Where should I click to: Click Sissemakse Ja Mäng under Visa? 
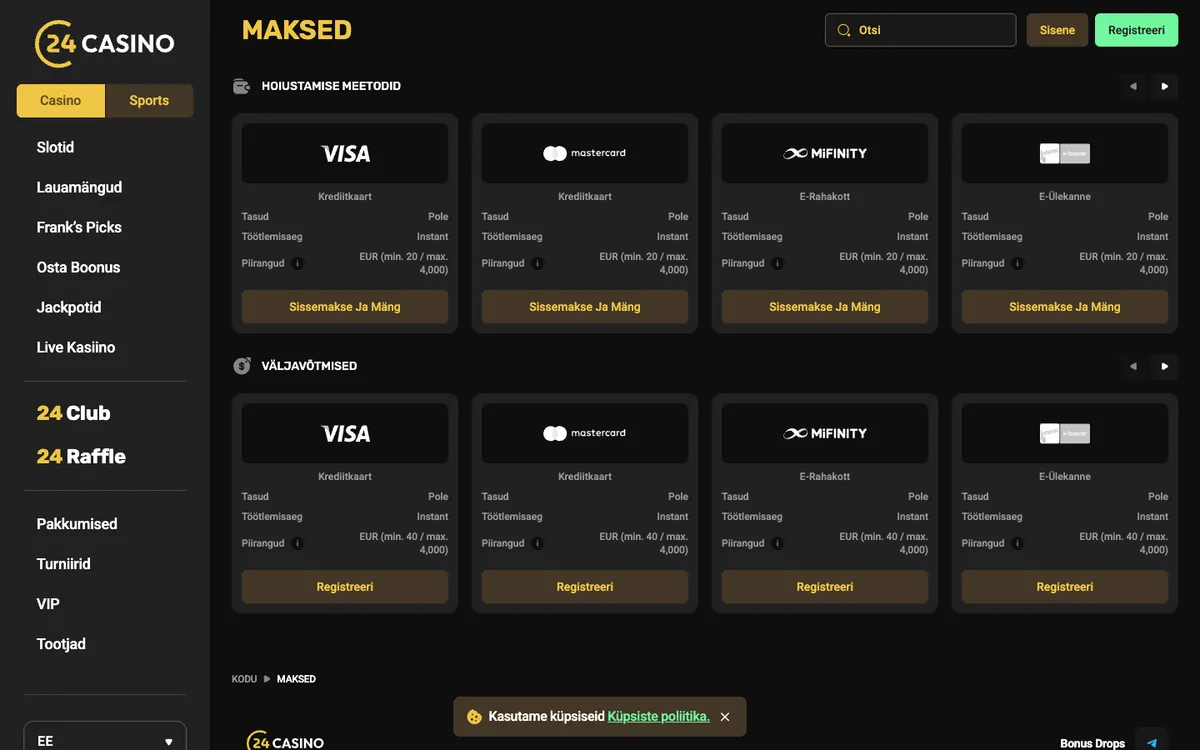pyautogui.click(x=345, y=307)
